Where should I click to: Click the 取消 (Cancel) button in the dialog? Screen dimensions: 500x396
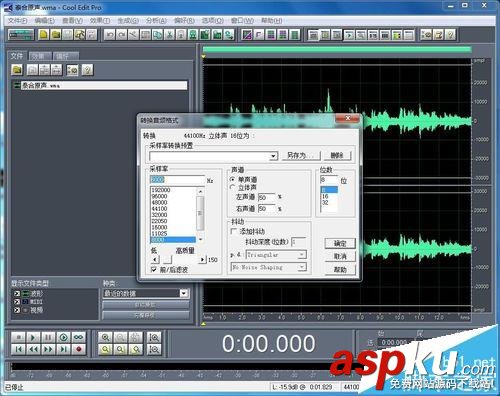pyautogui.click(x=340, y=256)
